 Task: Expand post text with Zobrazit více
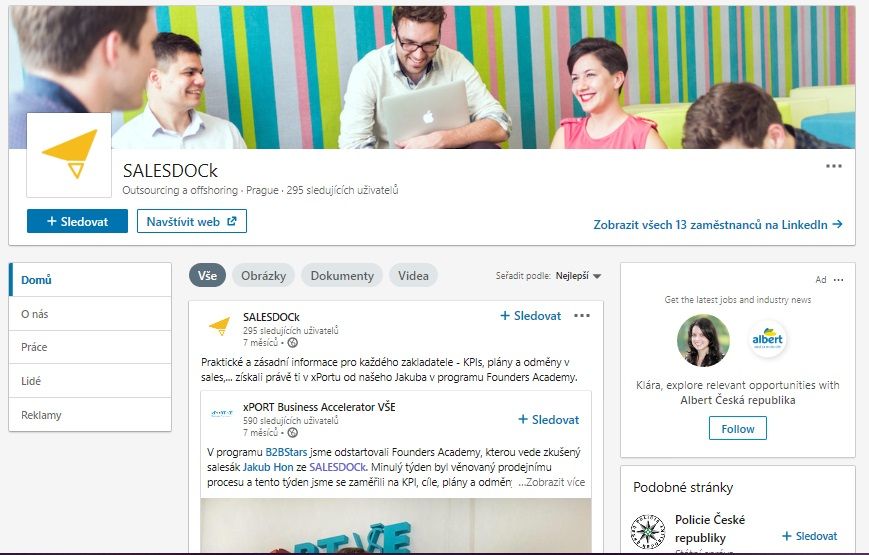coord(551,482)
